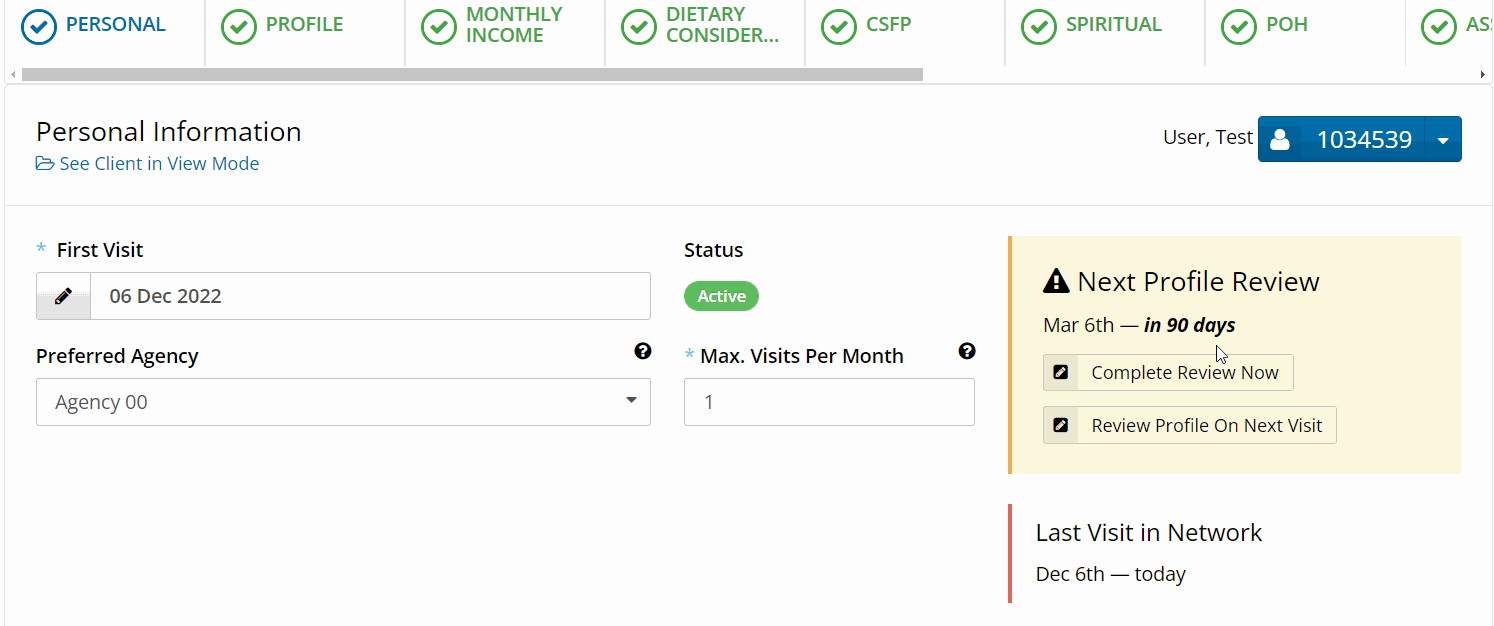Click the blue checkmark on the PERSONAL tab
This screenshot has height=626, width=1494.
tap(38, 27)
